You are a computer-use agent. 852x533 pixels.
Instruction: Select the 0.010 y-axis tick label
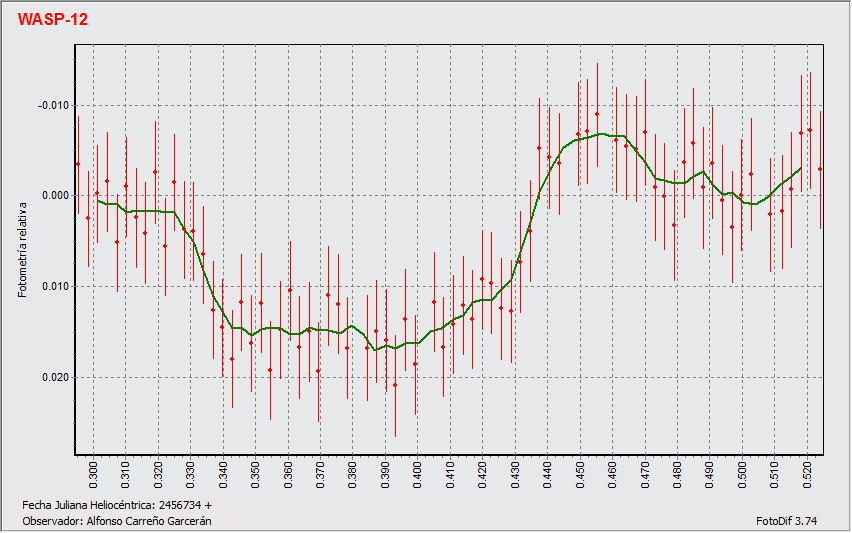[56, 287]
